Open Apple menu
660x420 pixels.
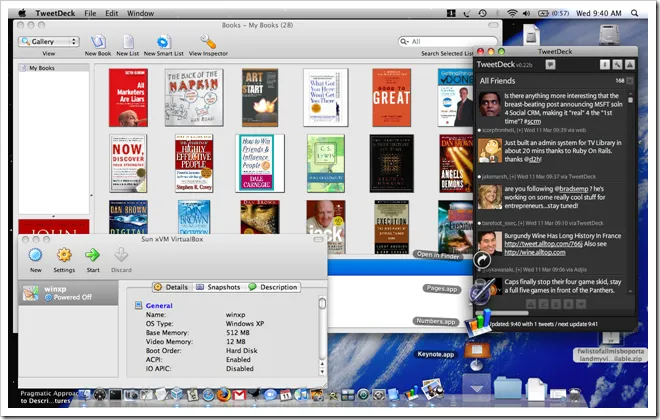[21, 13]
